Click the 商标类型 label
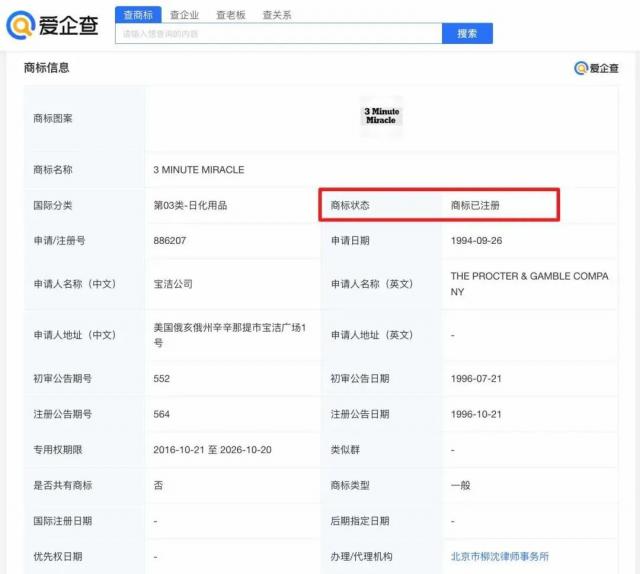This screenshot has height=574, width=640. (x=350, y=485)
